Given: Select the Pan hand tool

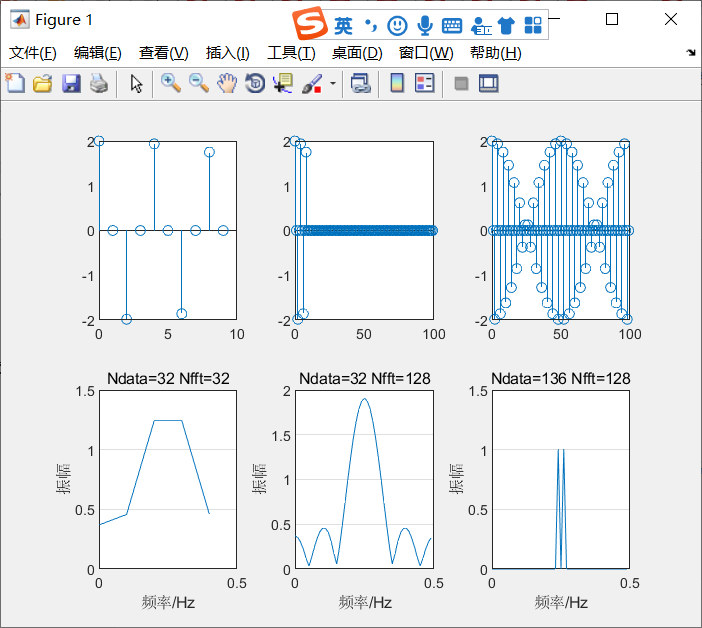Looking at the screenshot, I should point(227,83).
